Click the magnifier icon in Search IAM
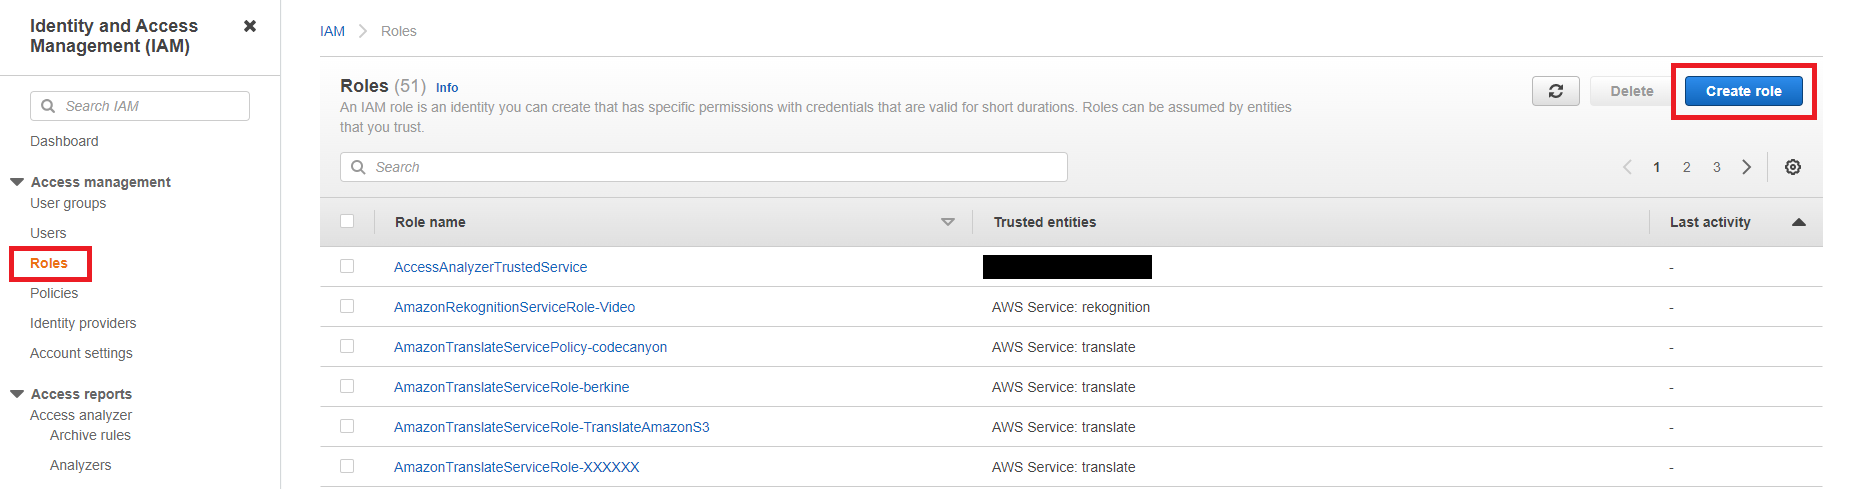The image size is (1850, 489). point(48,106)
